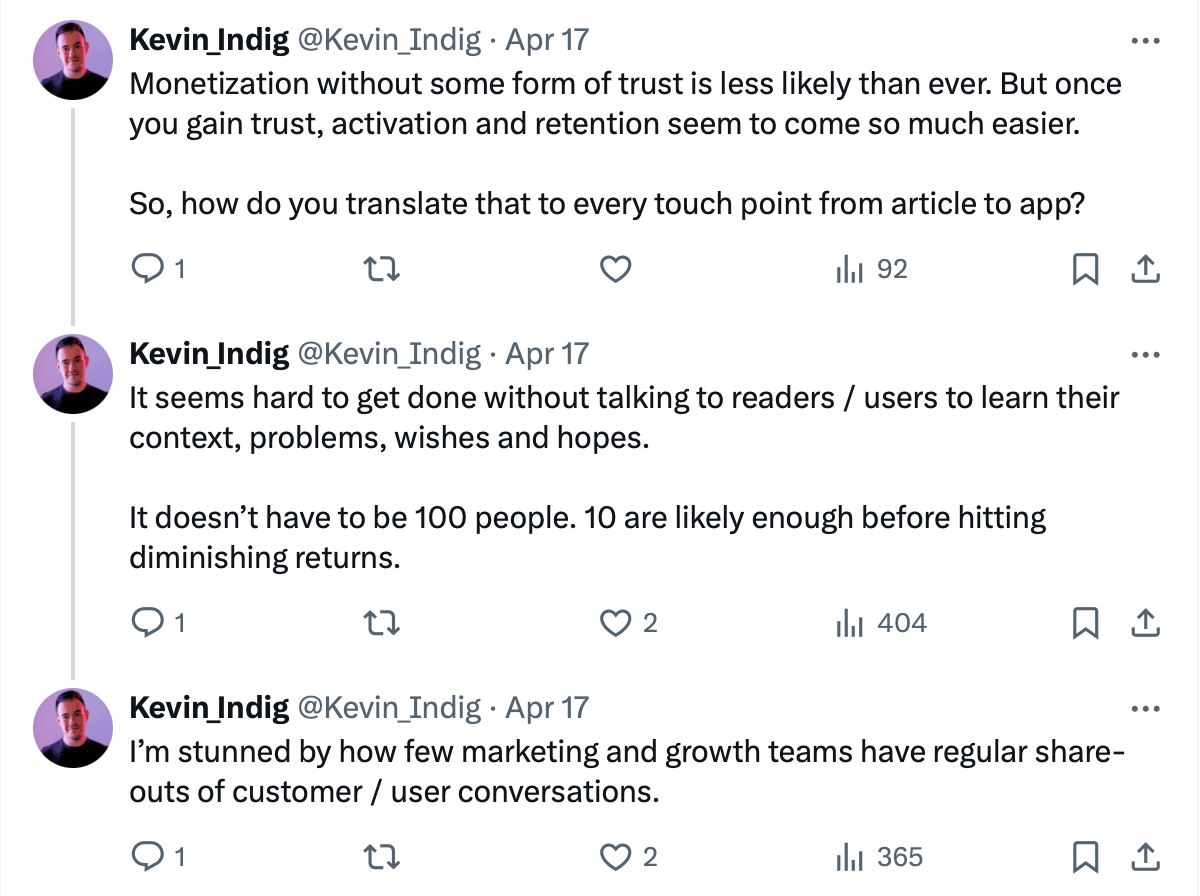Bookmark the tweet about customer conversations

pos(1085,857)
